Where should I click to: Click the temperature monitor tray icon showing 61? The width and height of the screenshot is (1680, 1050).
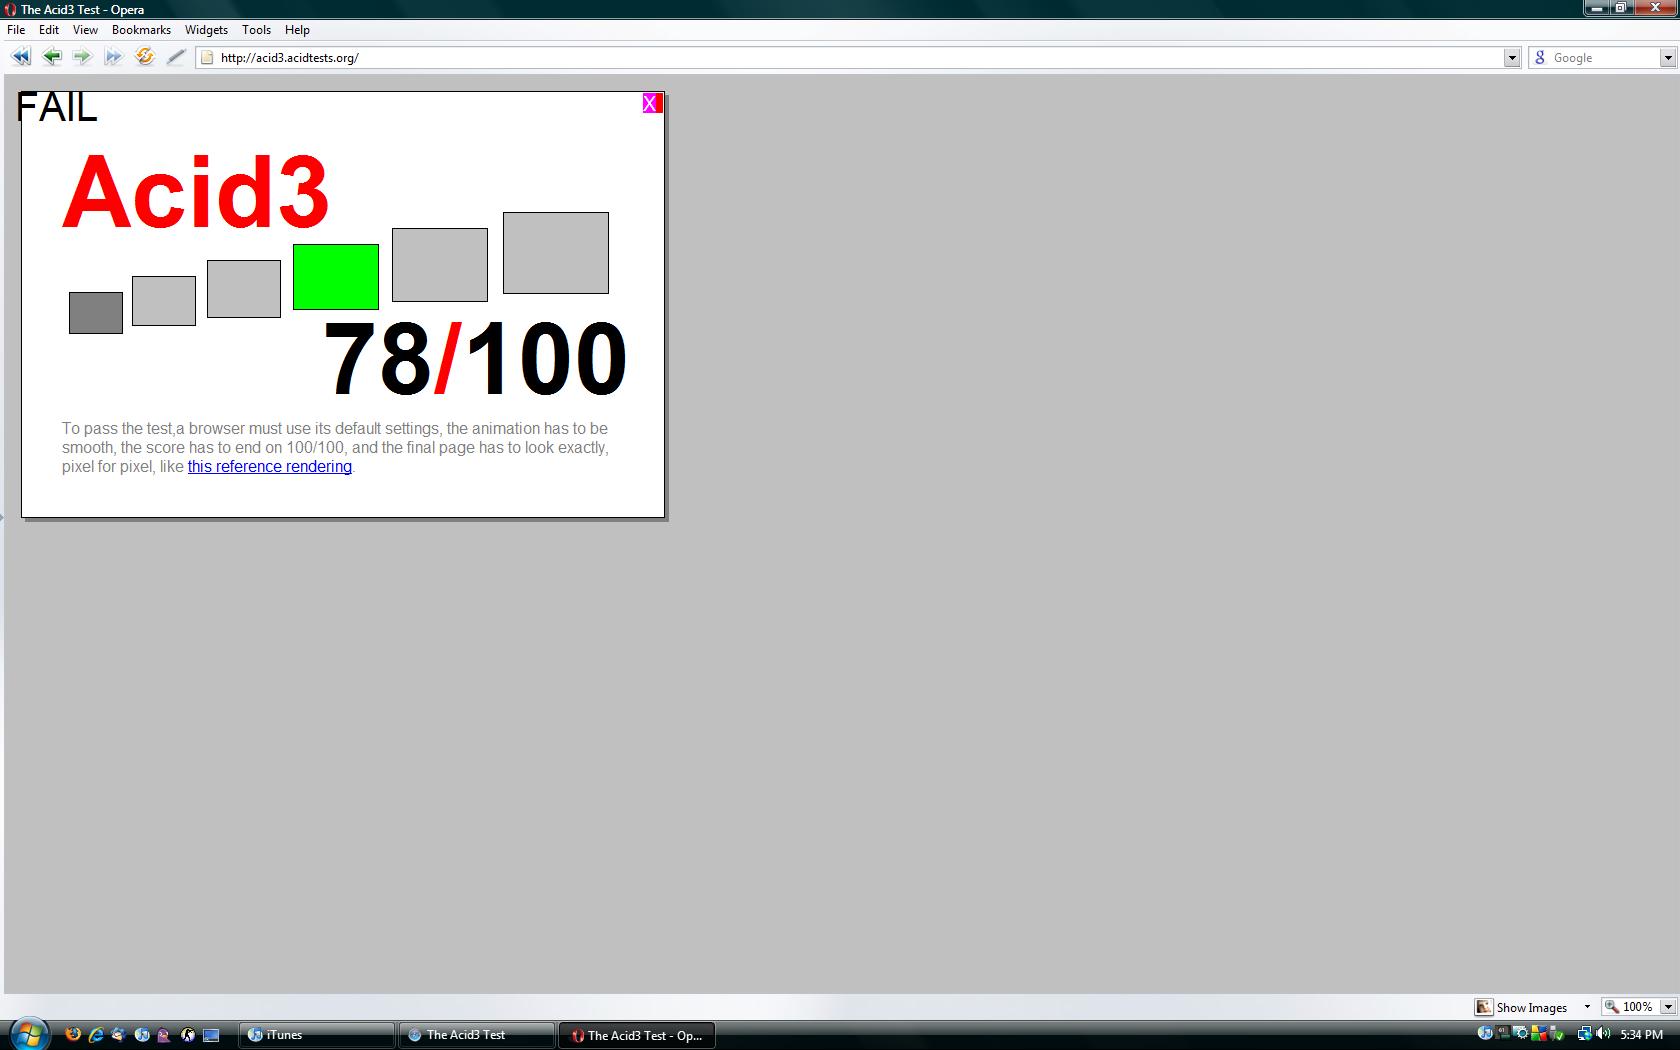coord(1502,1032)
